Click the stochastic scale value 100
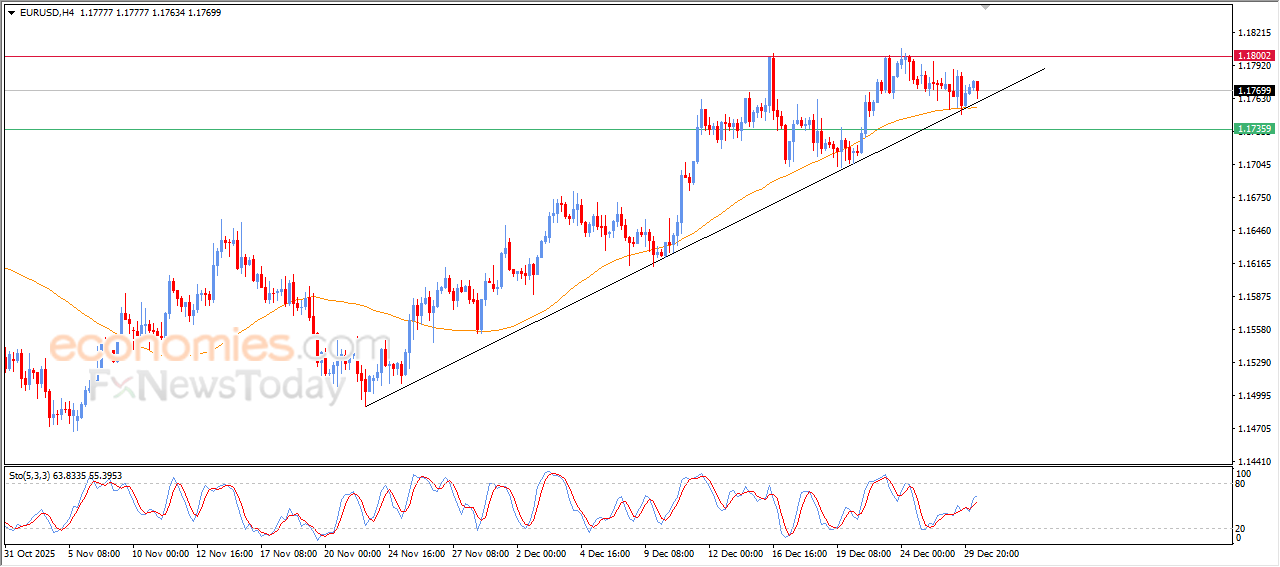The height and width of the screenshot is (567, 1280). click(1244, 473)
